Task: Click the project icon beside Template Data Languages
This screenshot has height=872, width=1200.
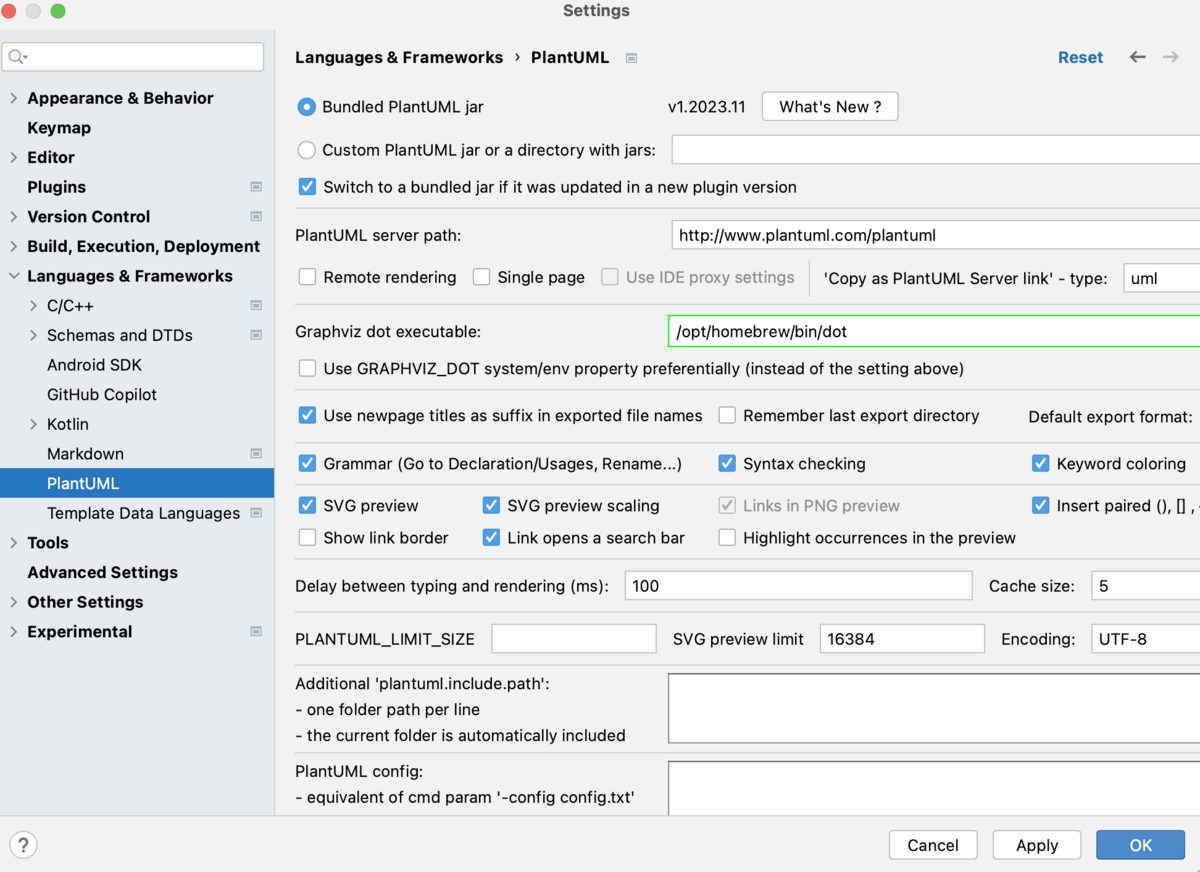Action: pos(256,513)
